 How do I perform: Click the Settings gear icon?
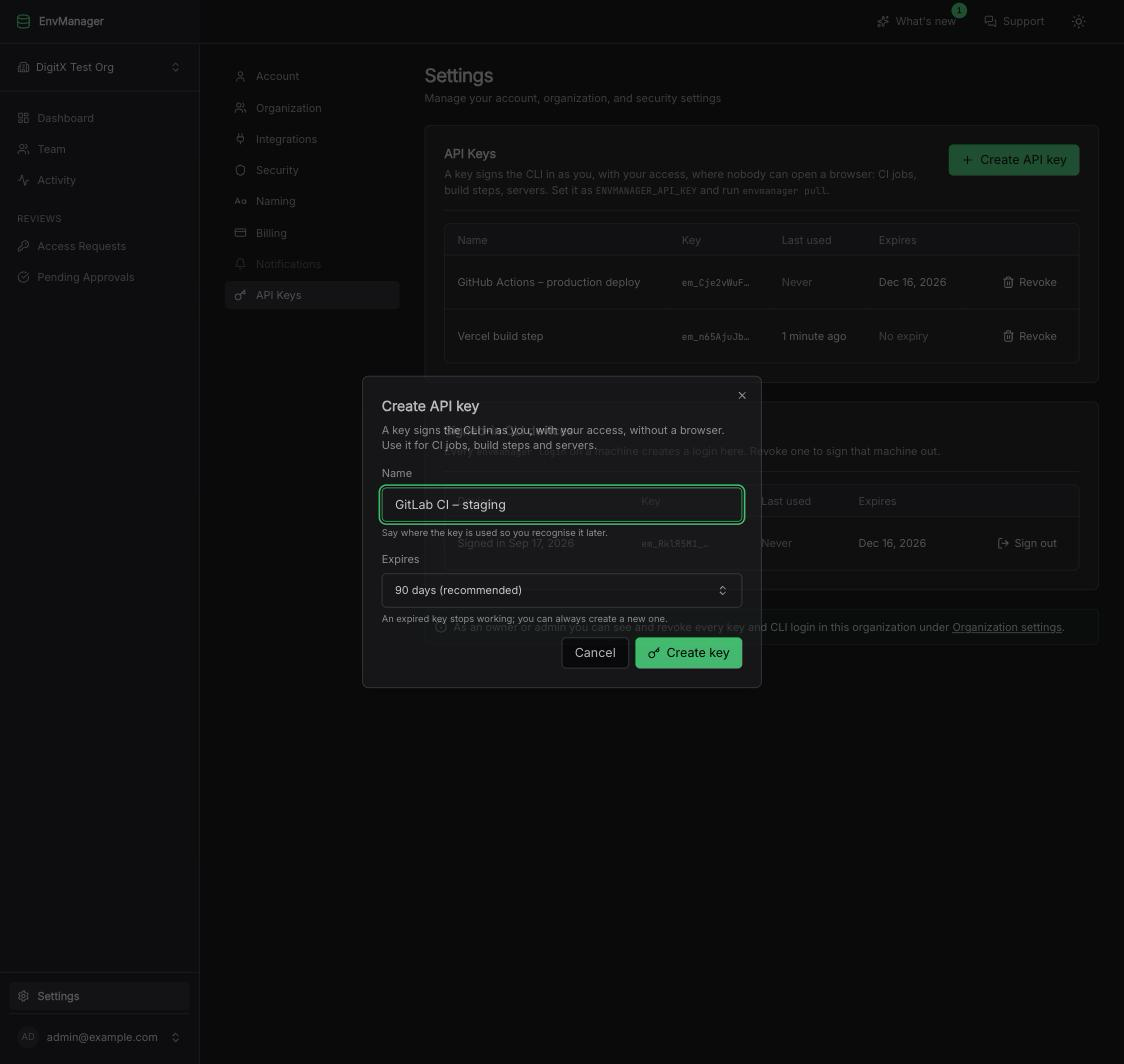24,996
